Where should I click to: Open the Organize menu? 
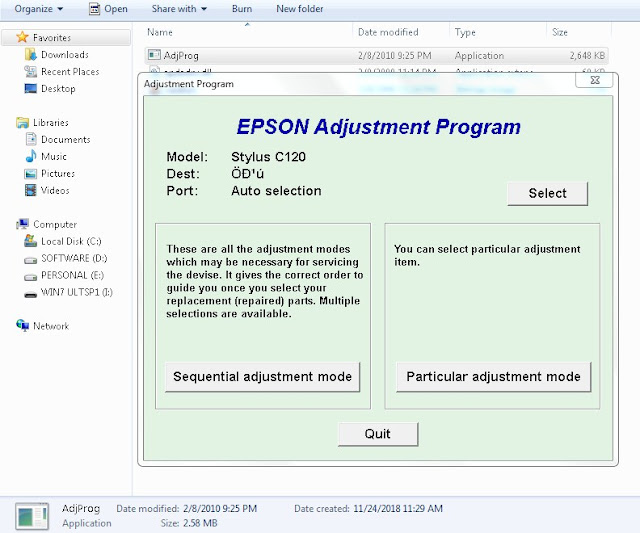(x=39, y=9)
